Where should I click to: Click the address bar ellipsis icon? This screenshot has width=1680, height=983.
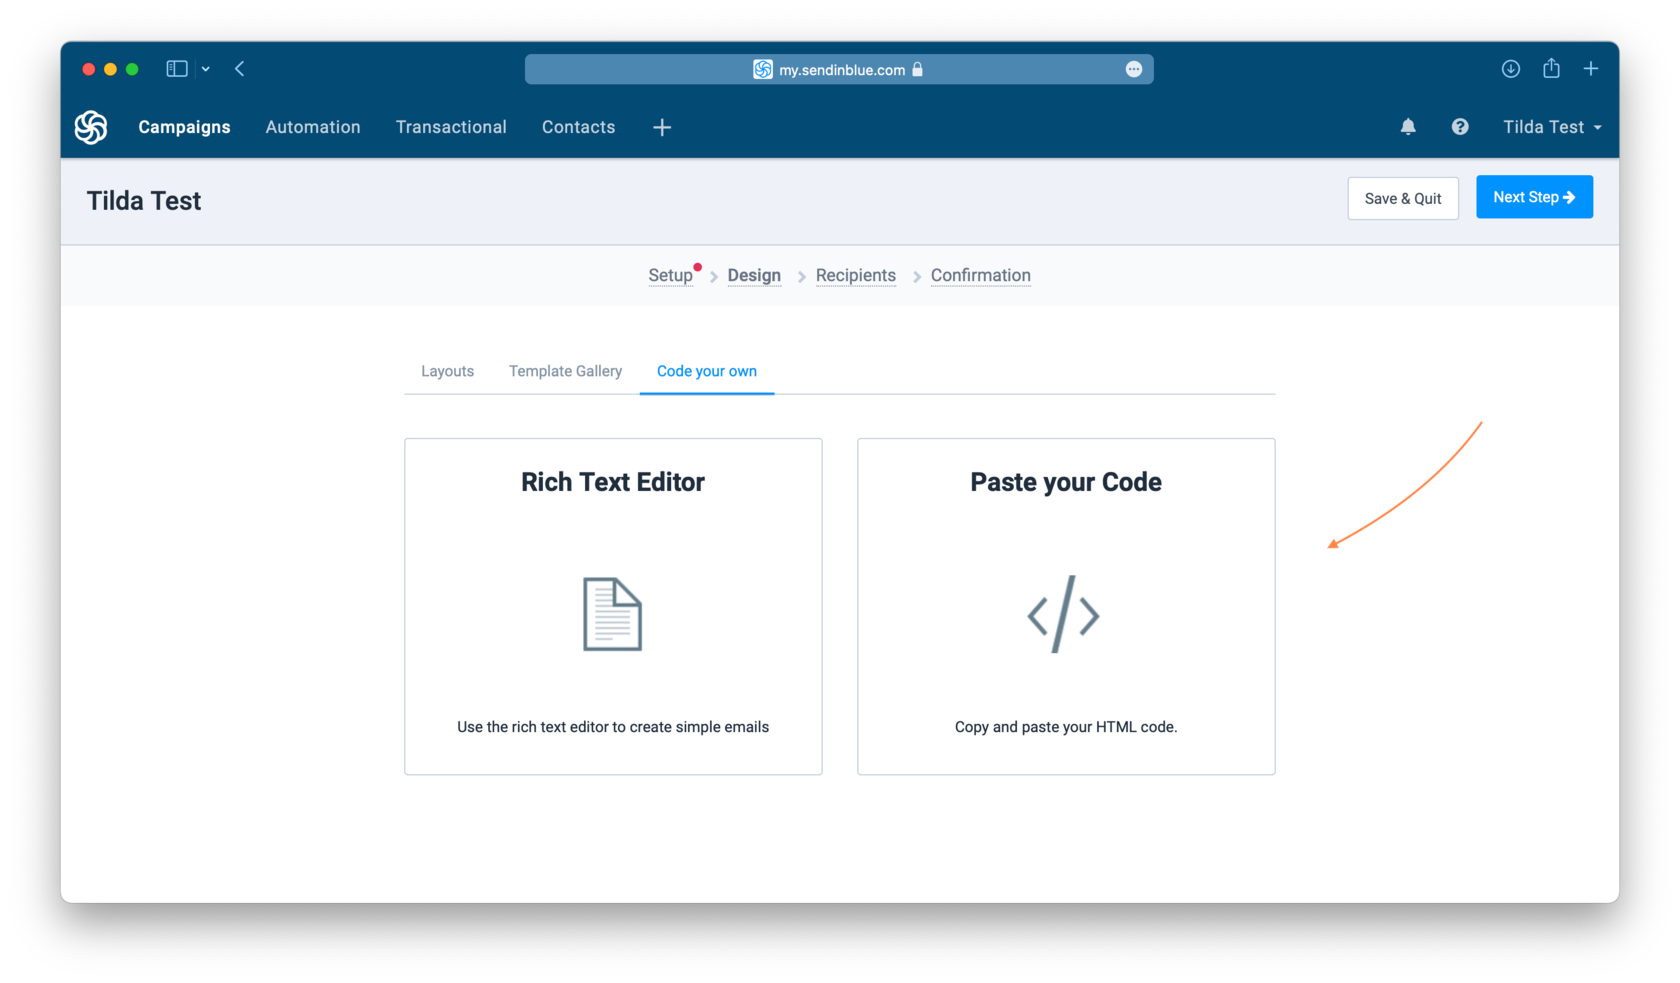coord(1134,69)
